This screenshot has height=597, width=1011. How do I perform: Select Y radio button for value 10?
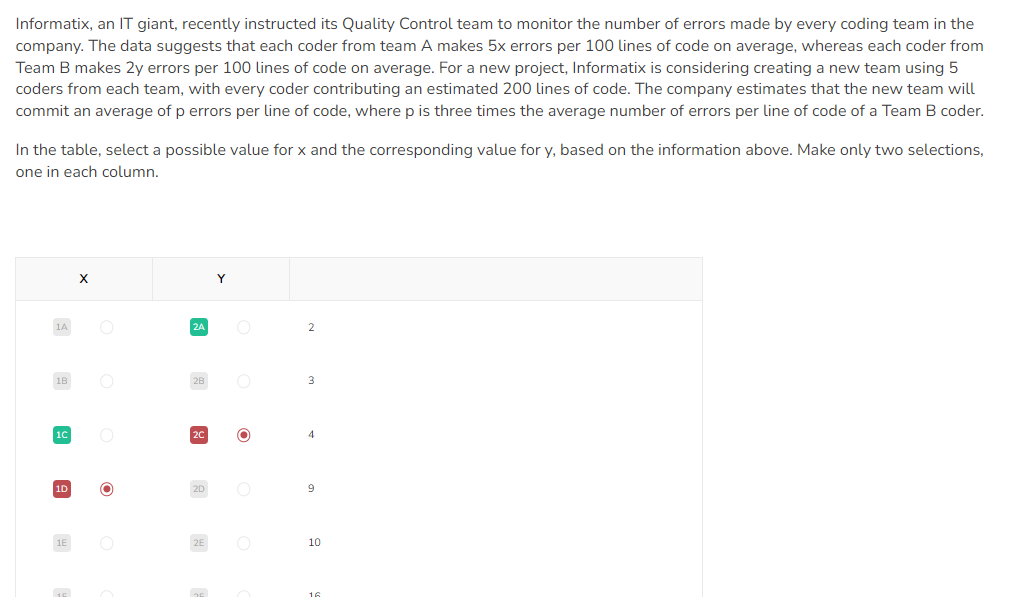244,543
